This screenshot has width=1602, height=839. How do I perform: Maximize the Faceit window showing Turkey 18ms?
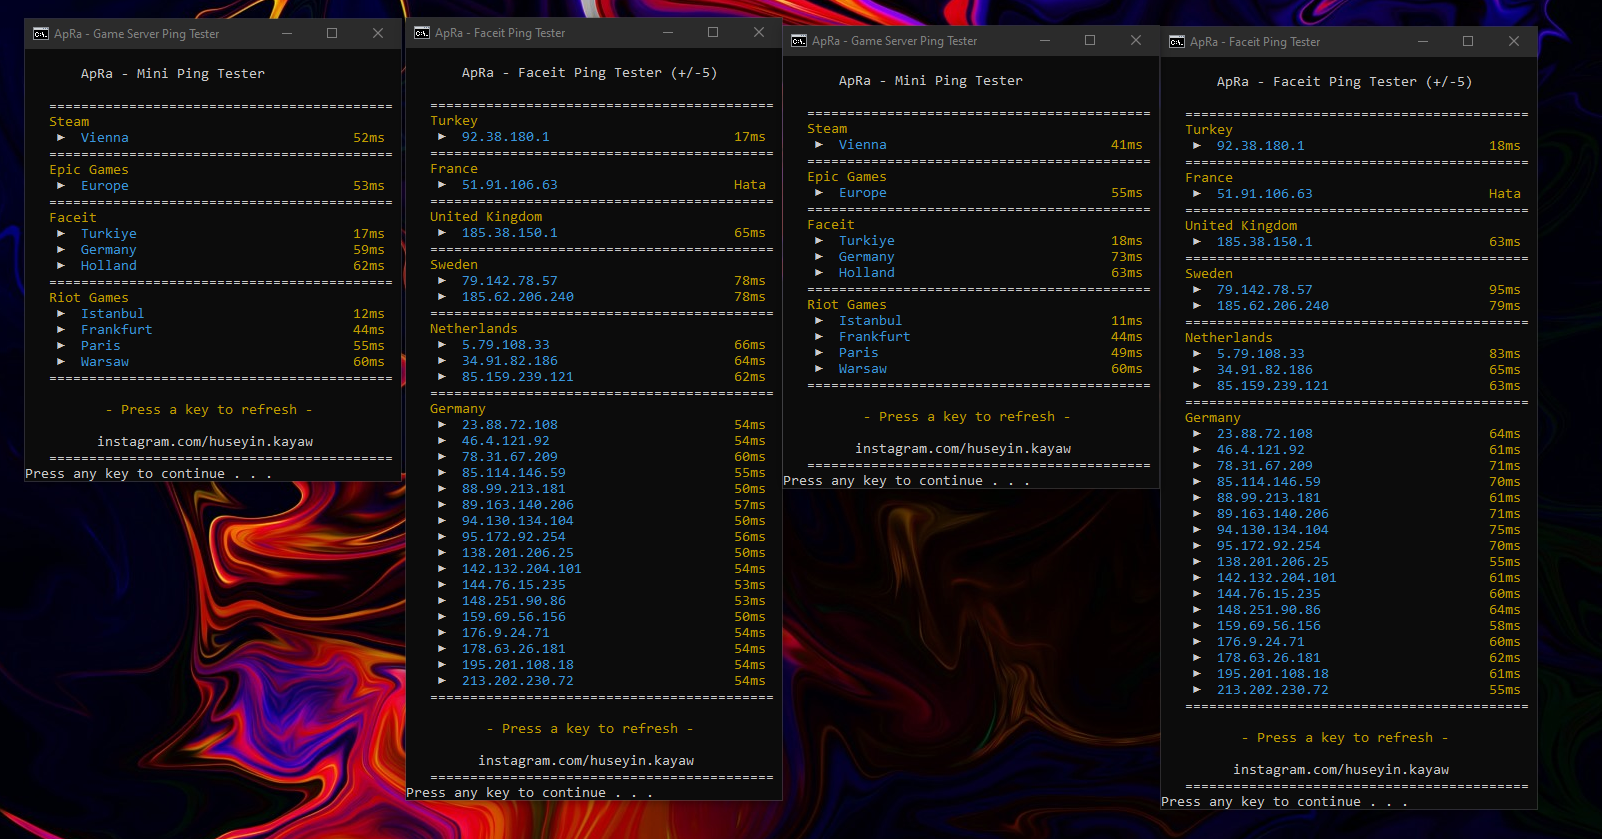pyautogui.click(x=1468, y=41)
